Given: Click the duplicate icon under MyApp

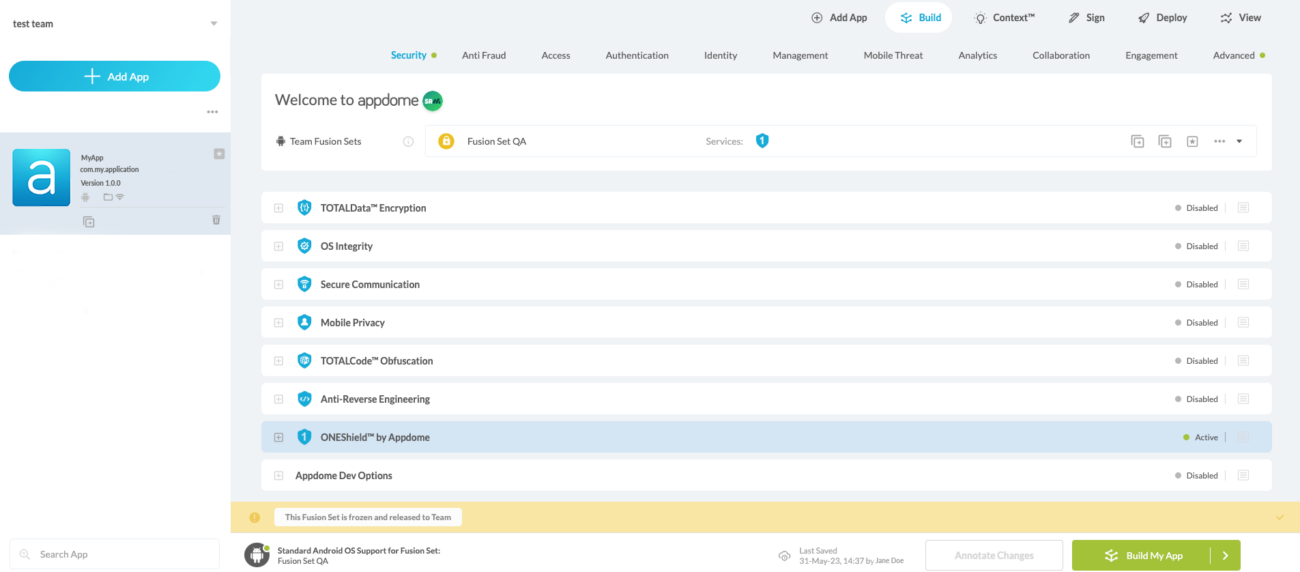Looking at the screenshot, I should coord(88,221).
